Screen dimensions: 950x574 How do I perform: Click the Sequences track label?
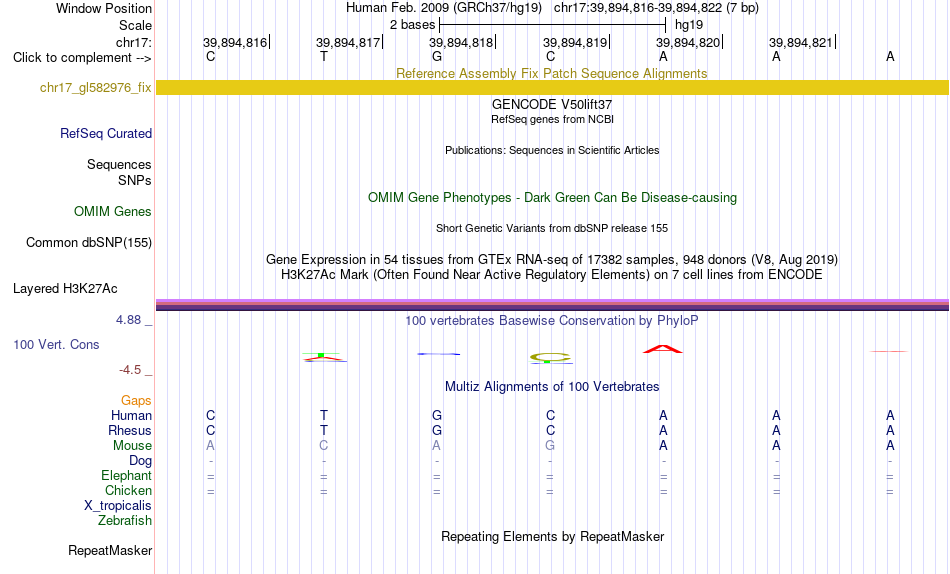[x=119, y=164]
